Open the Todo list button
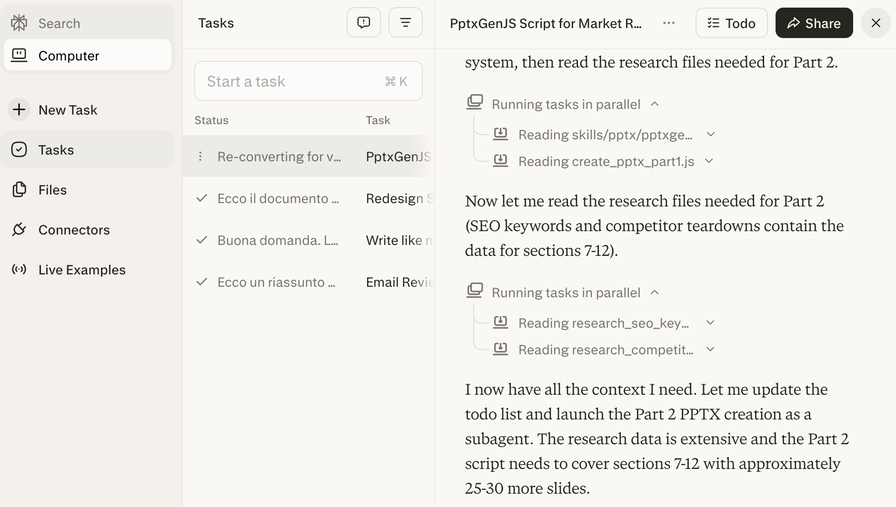 [x=731, y=23]
